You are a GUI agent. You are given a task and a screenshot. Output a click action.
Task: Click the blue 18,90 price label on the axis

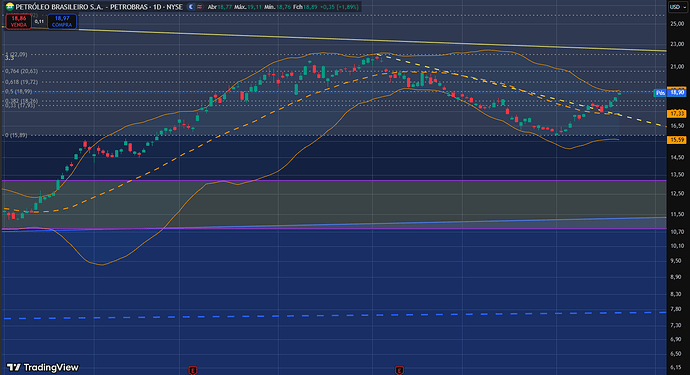[x=677, y=92]
